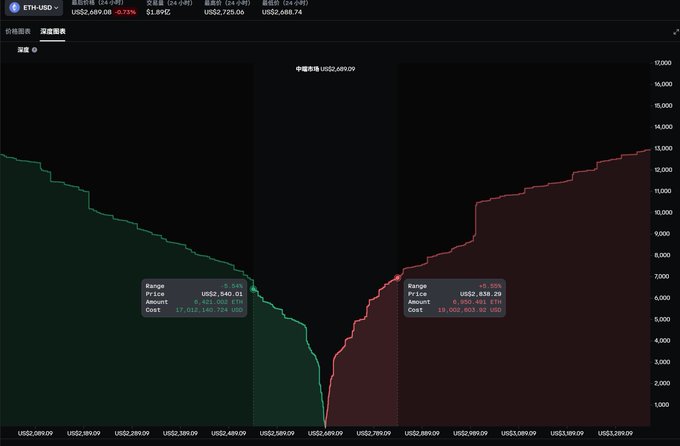Click the US$2,589.09 price axis label
This screenshot has height=446, width=680.
coord(277,433)
